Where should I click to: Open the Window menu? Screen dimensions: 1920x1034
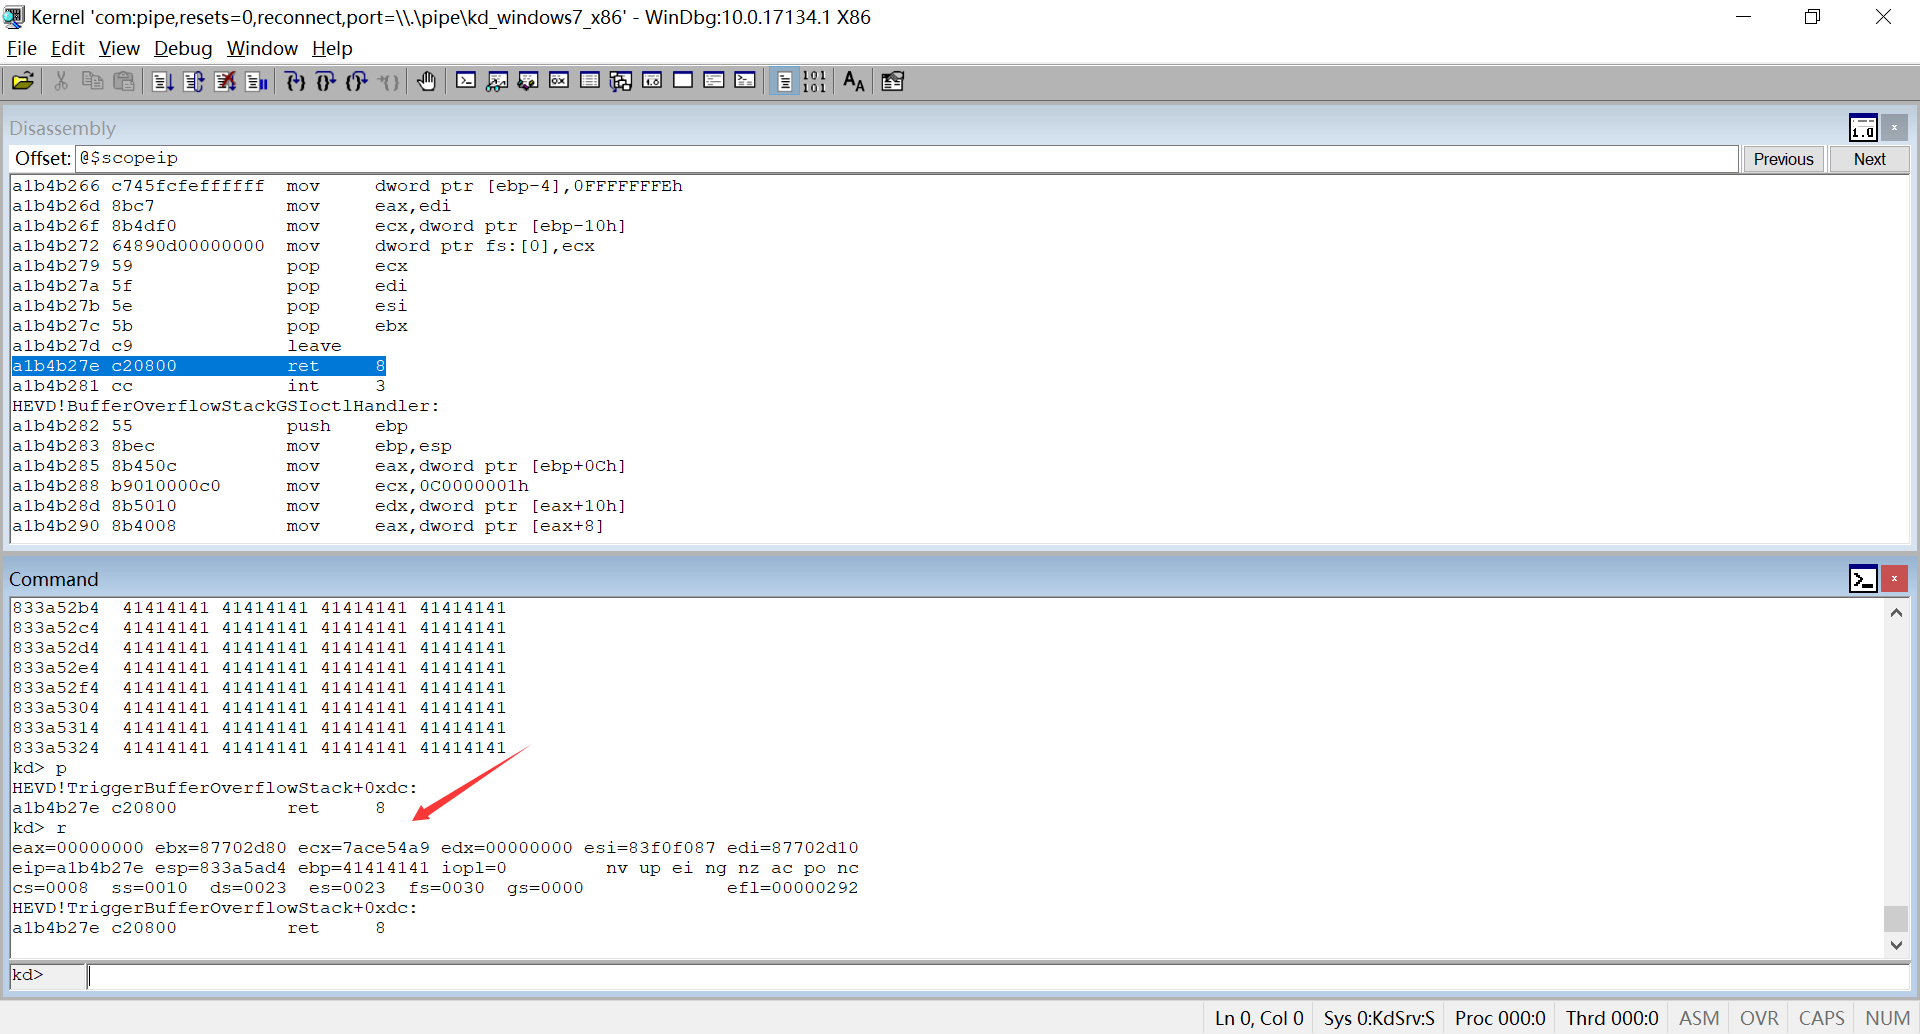click(x=262, y=48)
